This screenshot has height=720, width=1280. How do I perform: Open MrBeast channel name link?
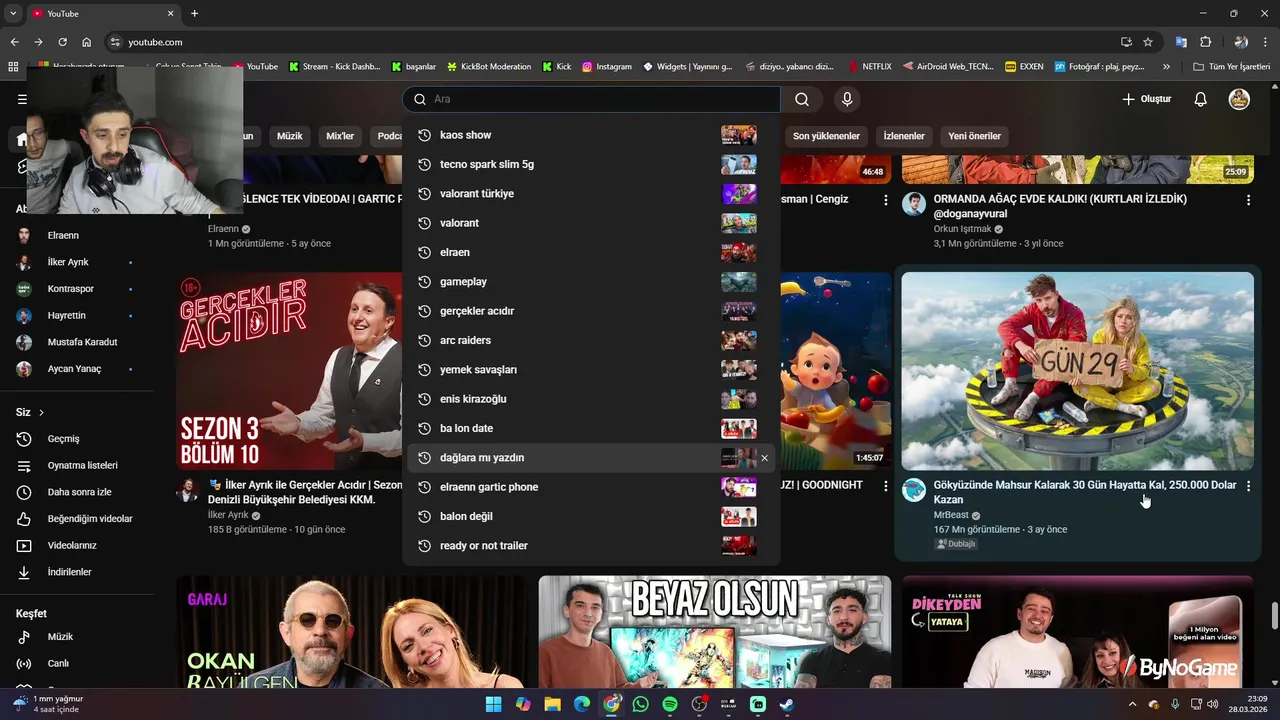pos(951,515)
